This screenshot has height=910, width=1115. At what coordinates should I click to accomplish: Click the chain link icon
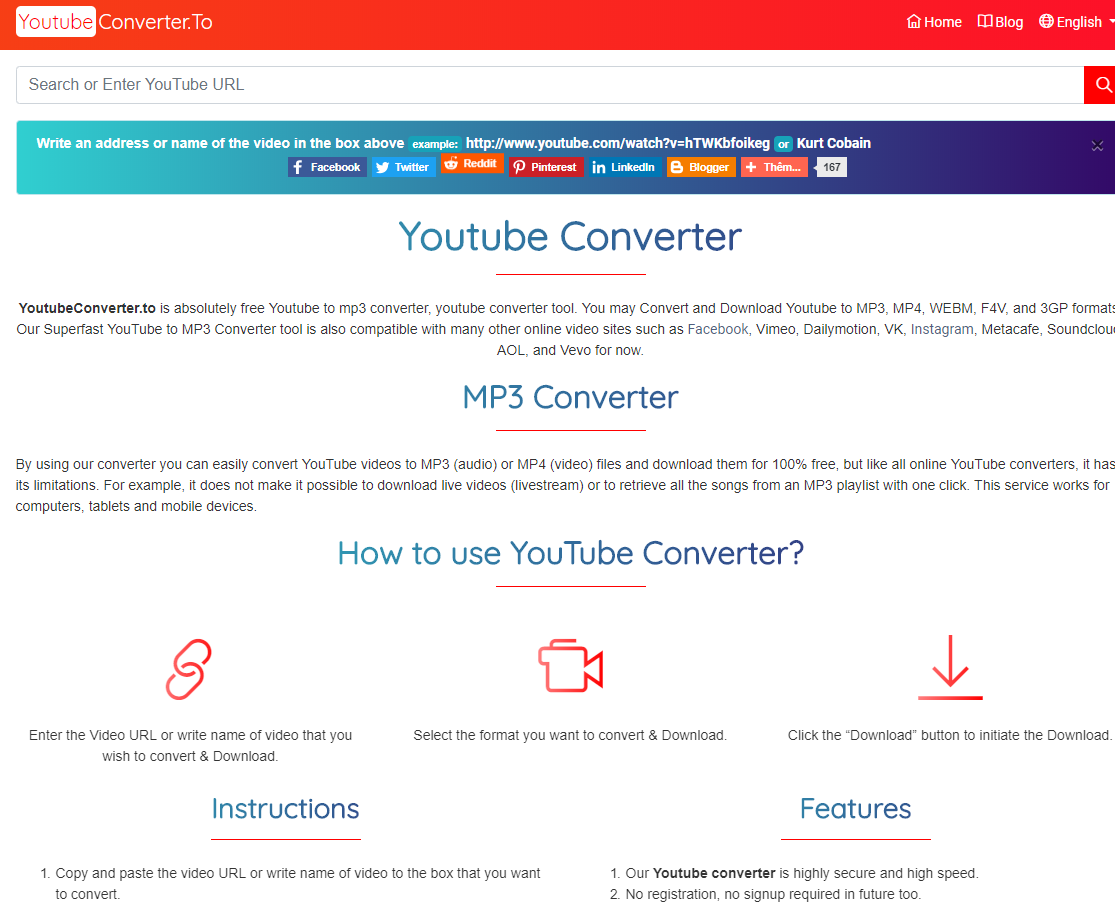click(189, 669)
